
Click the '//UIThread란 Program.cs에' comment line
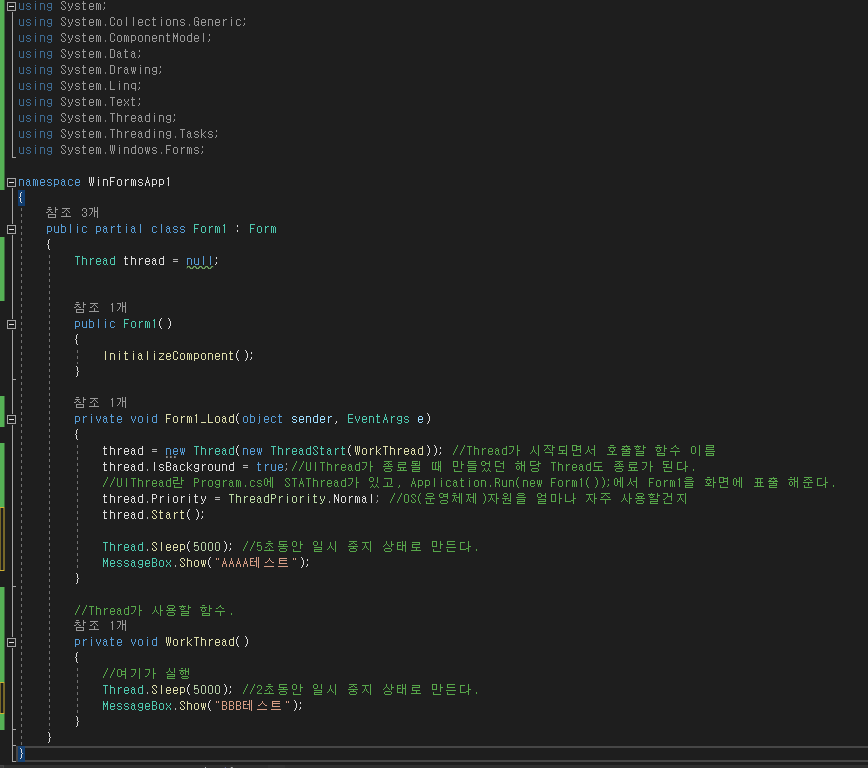click(x=468, y=483)
